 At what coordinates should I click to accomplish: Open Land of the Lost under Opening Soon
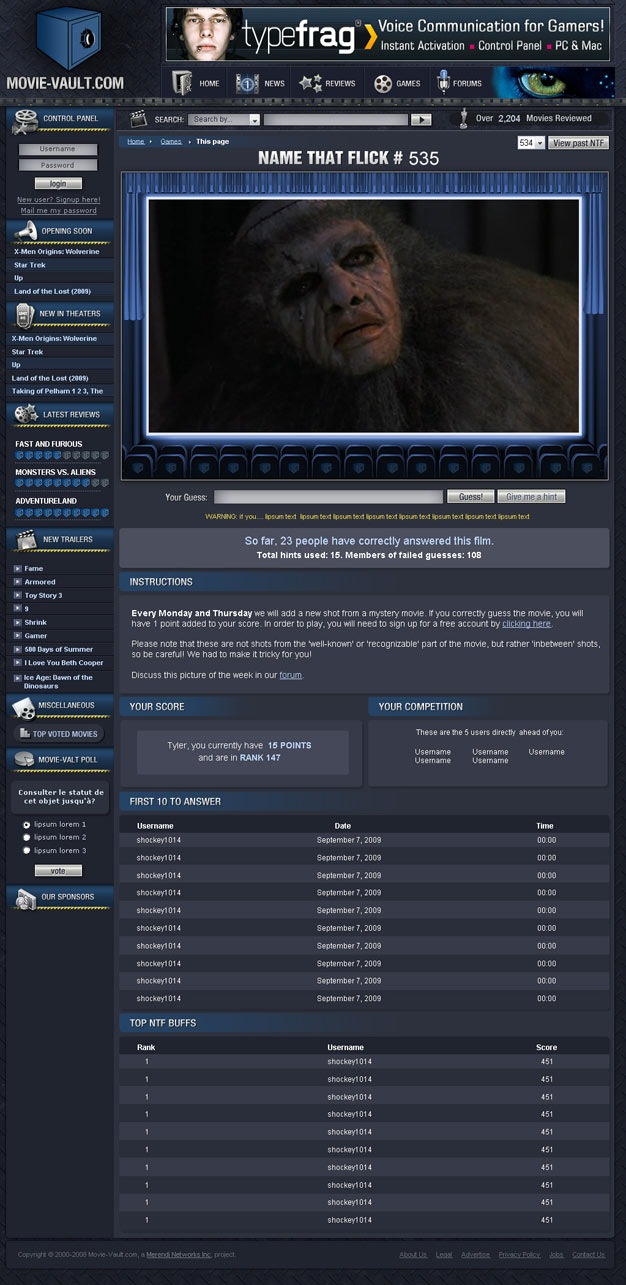click(x=52, y=291)
